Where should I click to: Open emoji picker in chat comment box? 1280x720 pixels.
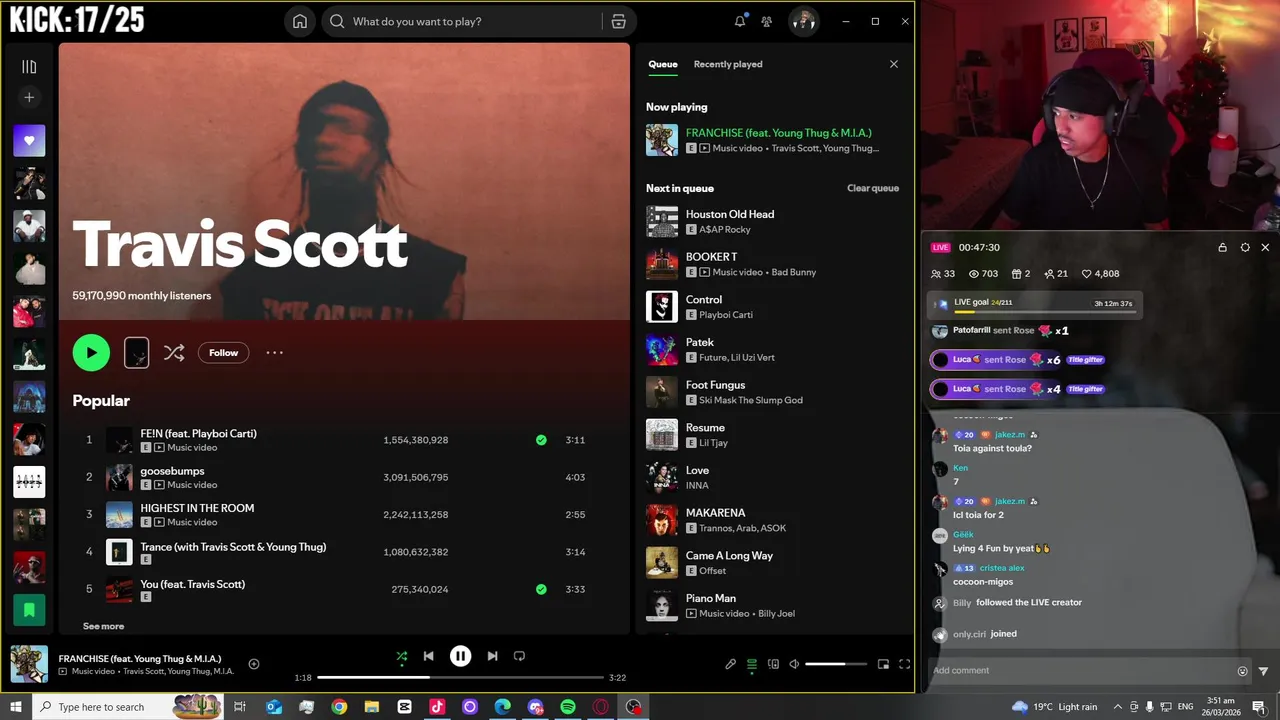point(1243,671)
